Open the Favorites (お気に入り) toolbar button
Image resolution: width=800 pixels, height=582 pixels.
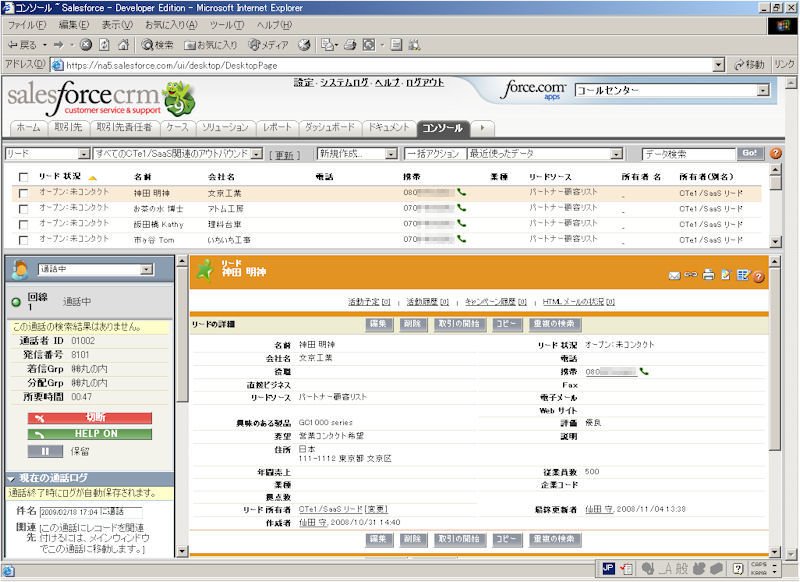coord(211,45)
